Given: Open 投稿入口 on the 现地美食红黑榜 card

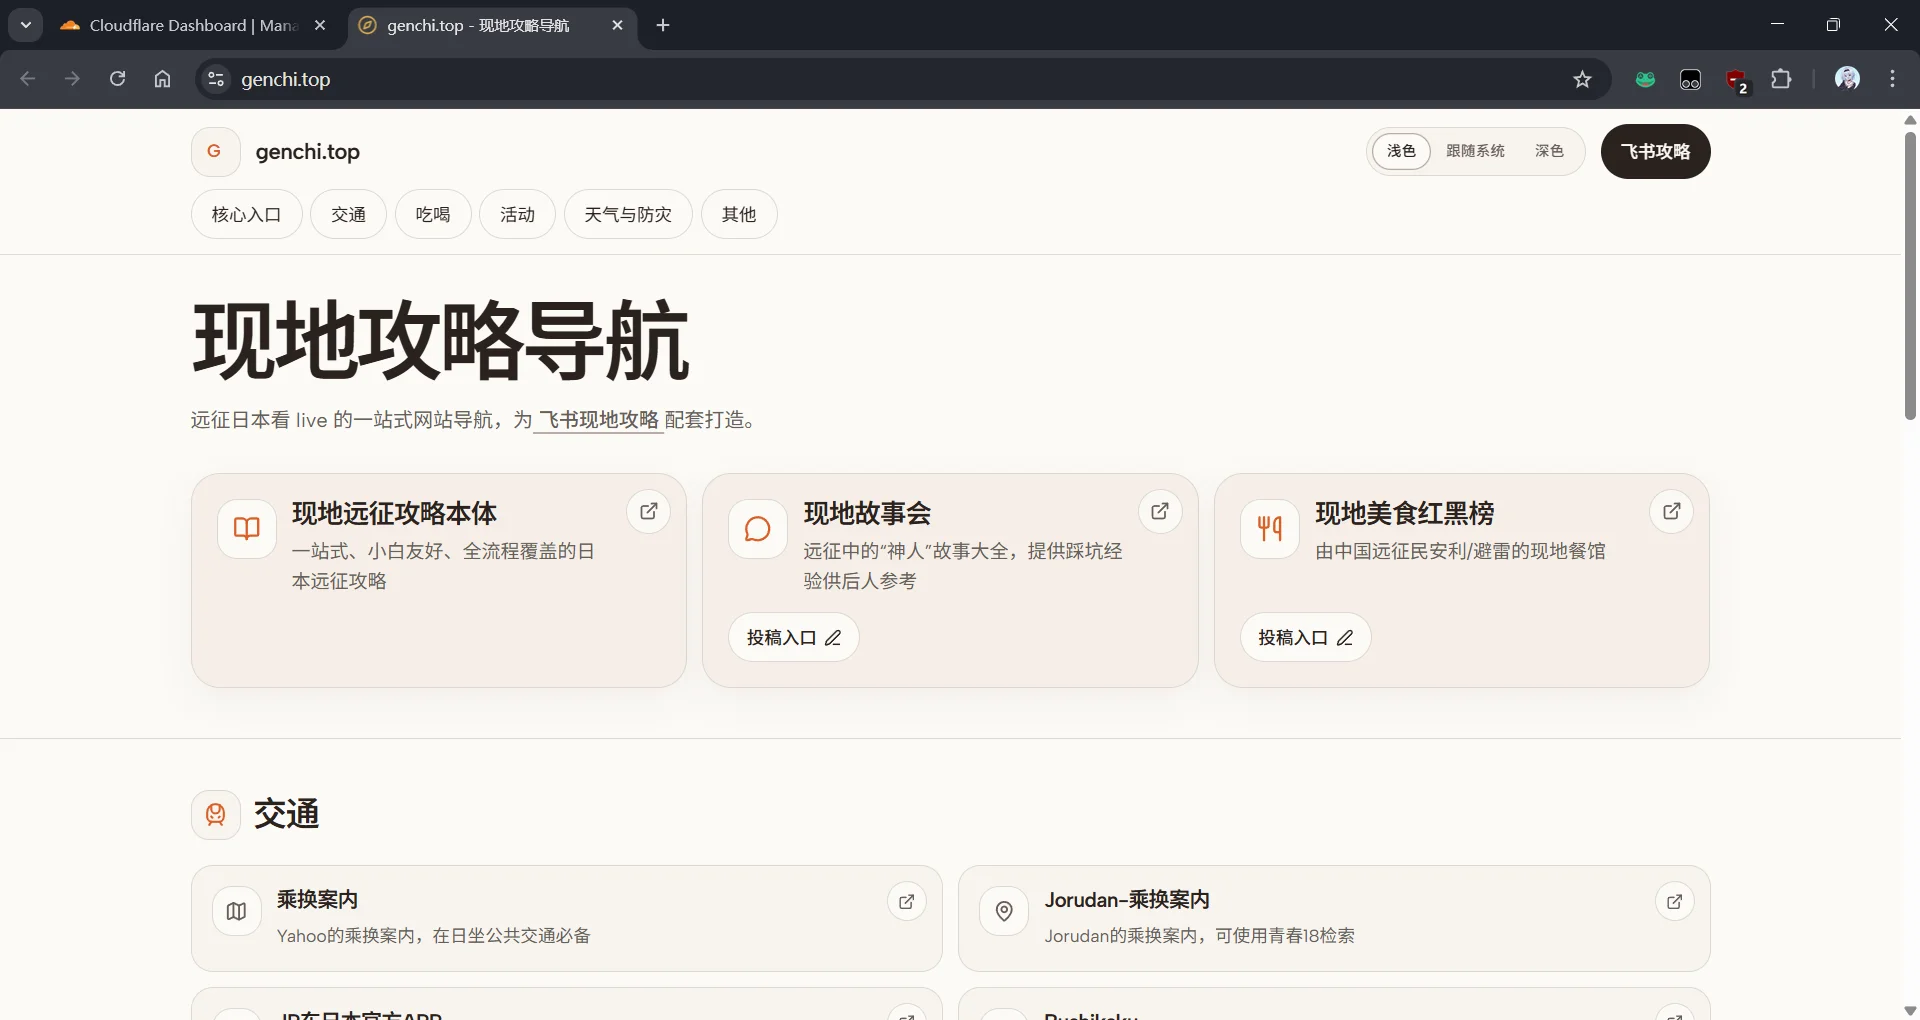Looking at the screenshot, I should (1305, 637).
